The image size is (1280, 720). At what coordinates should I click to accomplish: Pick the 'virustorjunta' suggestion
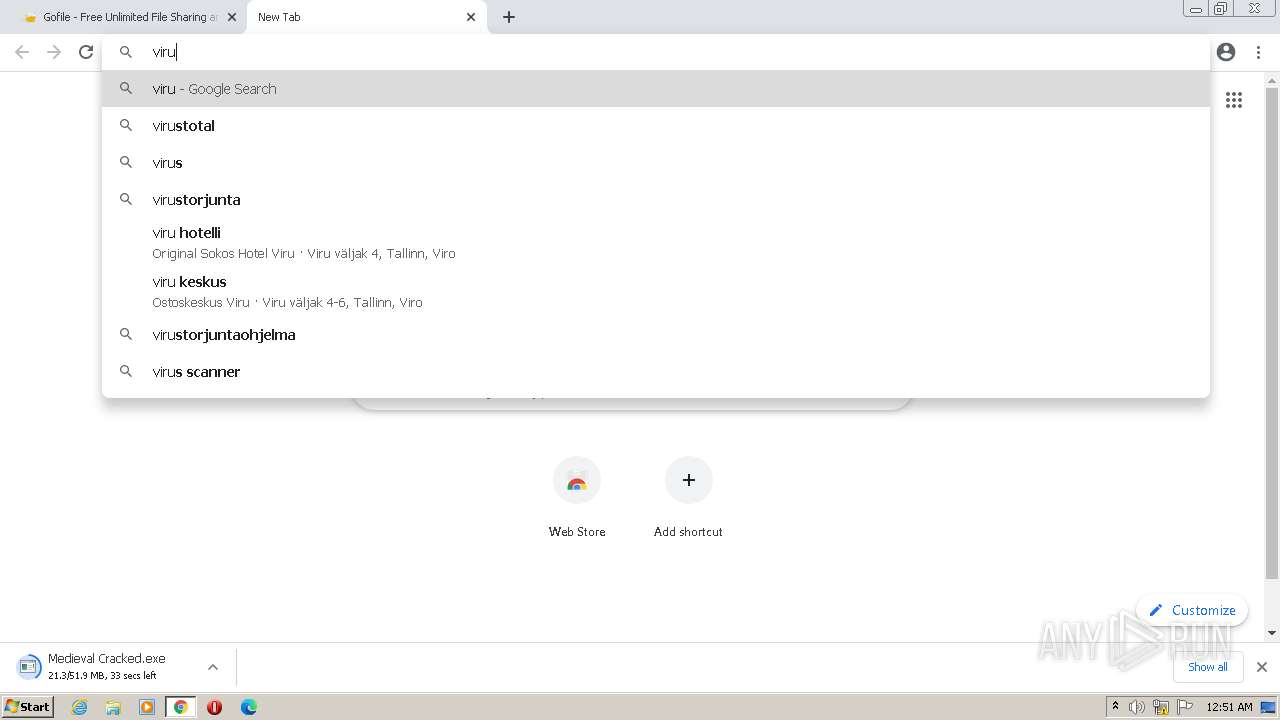point(656,200)
